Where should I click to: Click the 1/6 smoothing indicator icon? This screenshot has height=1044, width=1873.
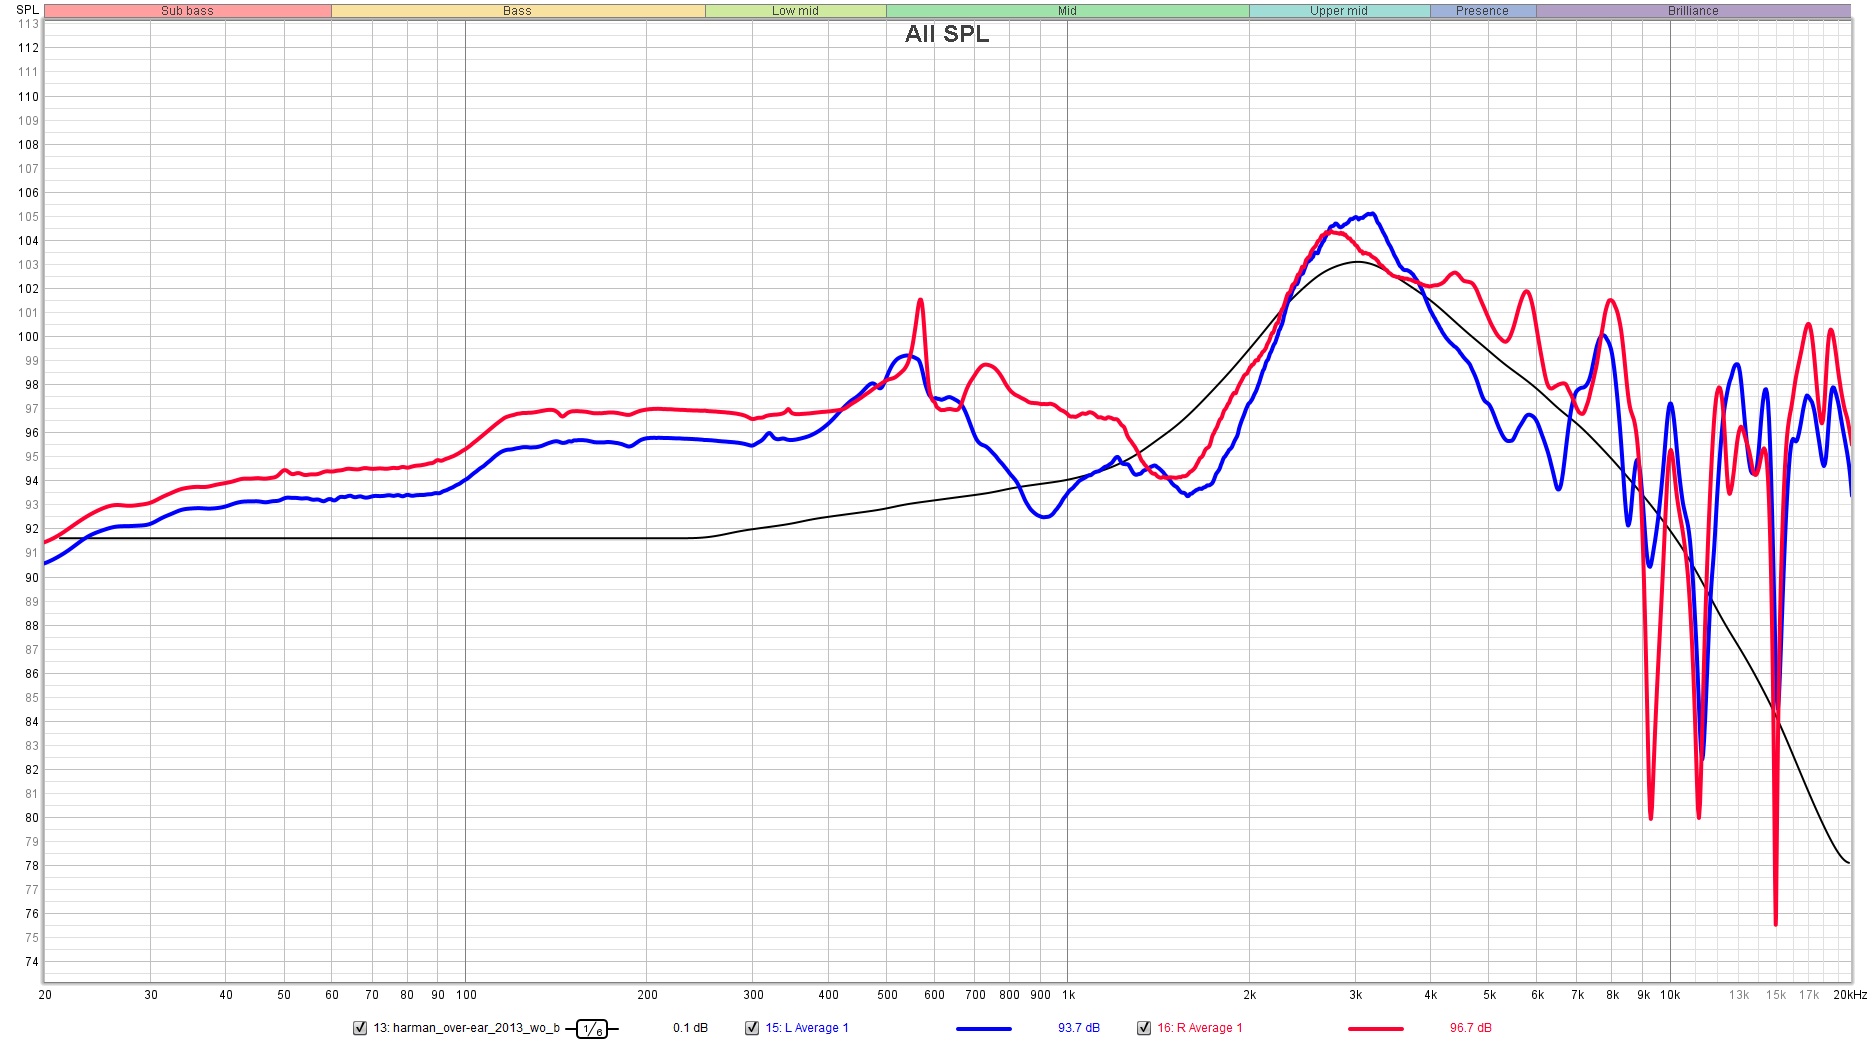(x=592, y=1029)
